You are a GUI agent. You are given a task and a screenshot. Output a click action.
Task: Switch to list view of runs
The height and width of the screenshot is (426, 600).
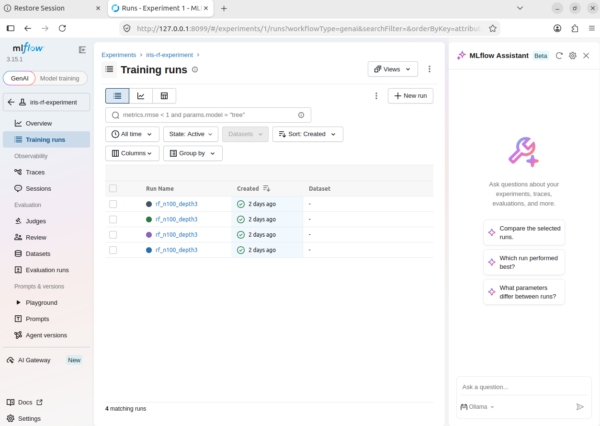tap(117, 96)
